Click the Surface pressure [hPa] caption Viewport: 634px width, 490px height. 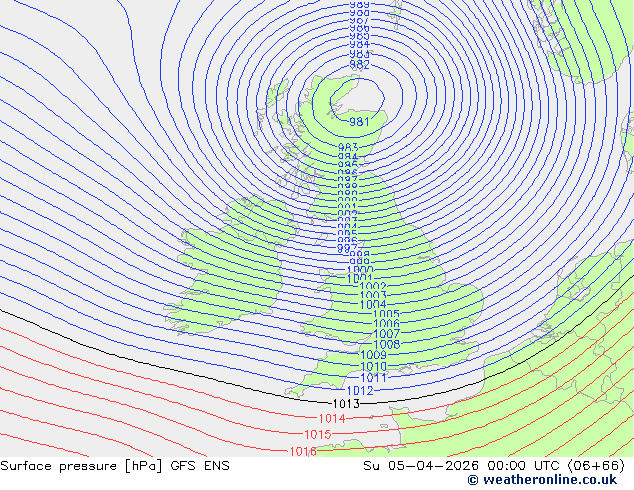pos(81,466)
